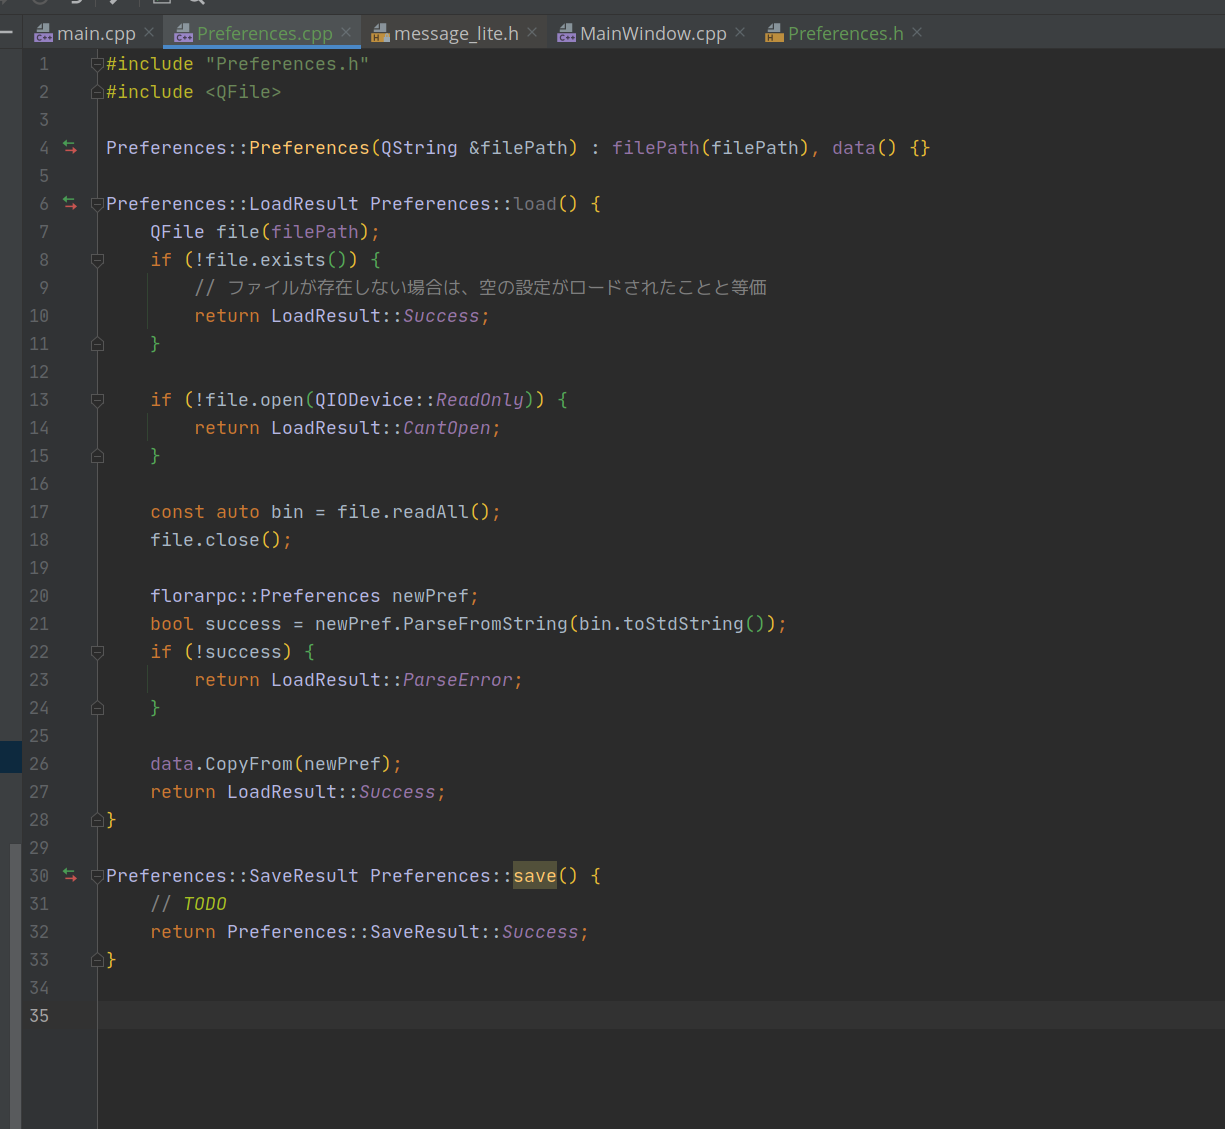Collapse the include section fold marker on line 1
1225x1129 pixels.
pyautogui.click(x=97, y=64)
